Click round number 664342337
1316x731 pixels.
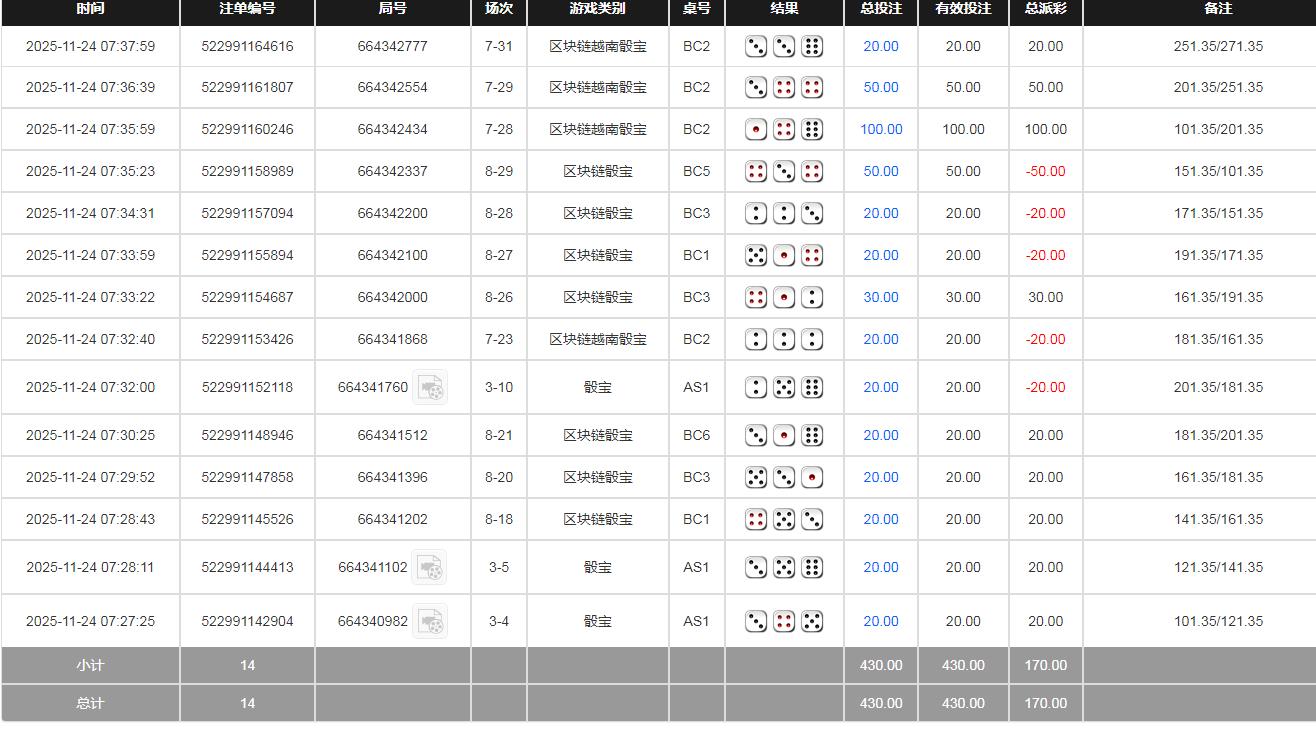392,171
